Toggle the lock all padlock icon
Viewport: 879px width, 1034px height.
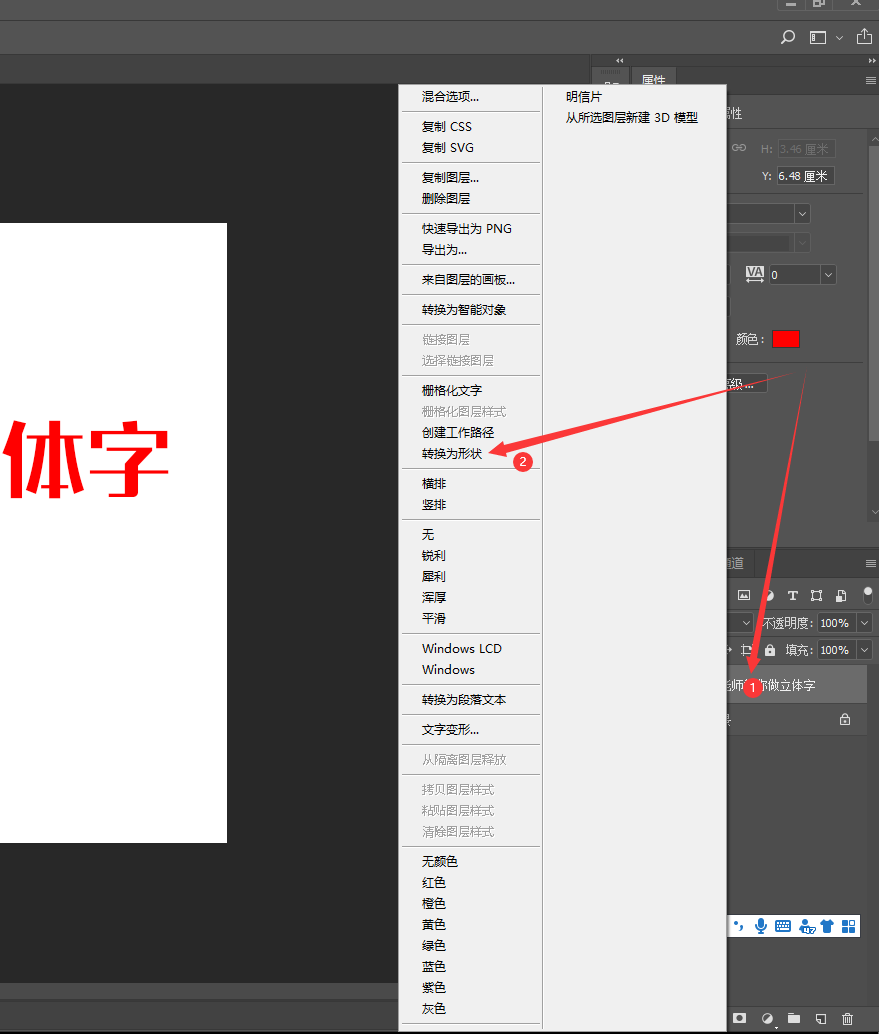[770, 650]
